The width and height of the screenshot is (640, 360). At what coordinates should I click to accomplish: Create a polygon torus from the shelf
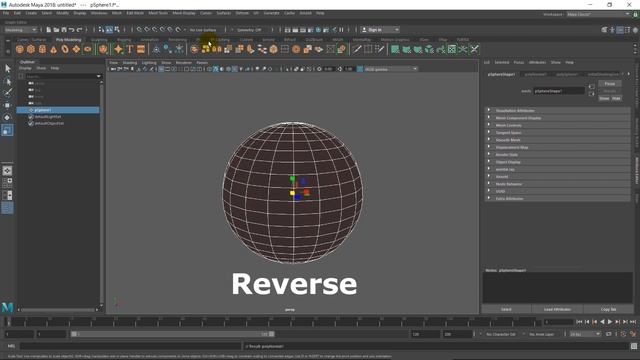[65, 49]
